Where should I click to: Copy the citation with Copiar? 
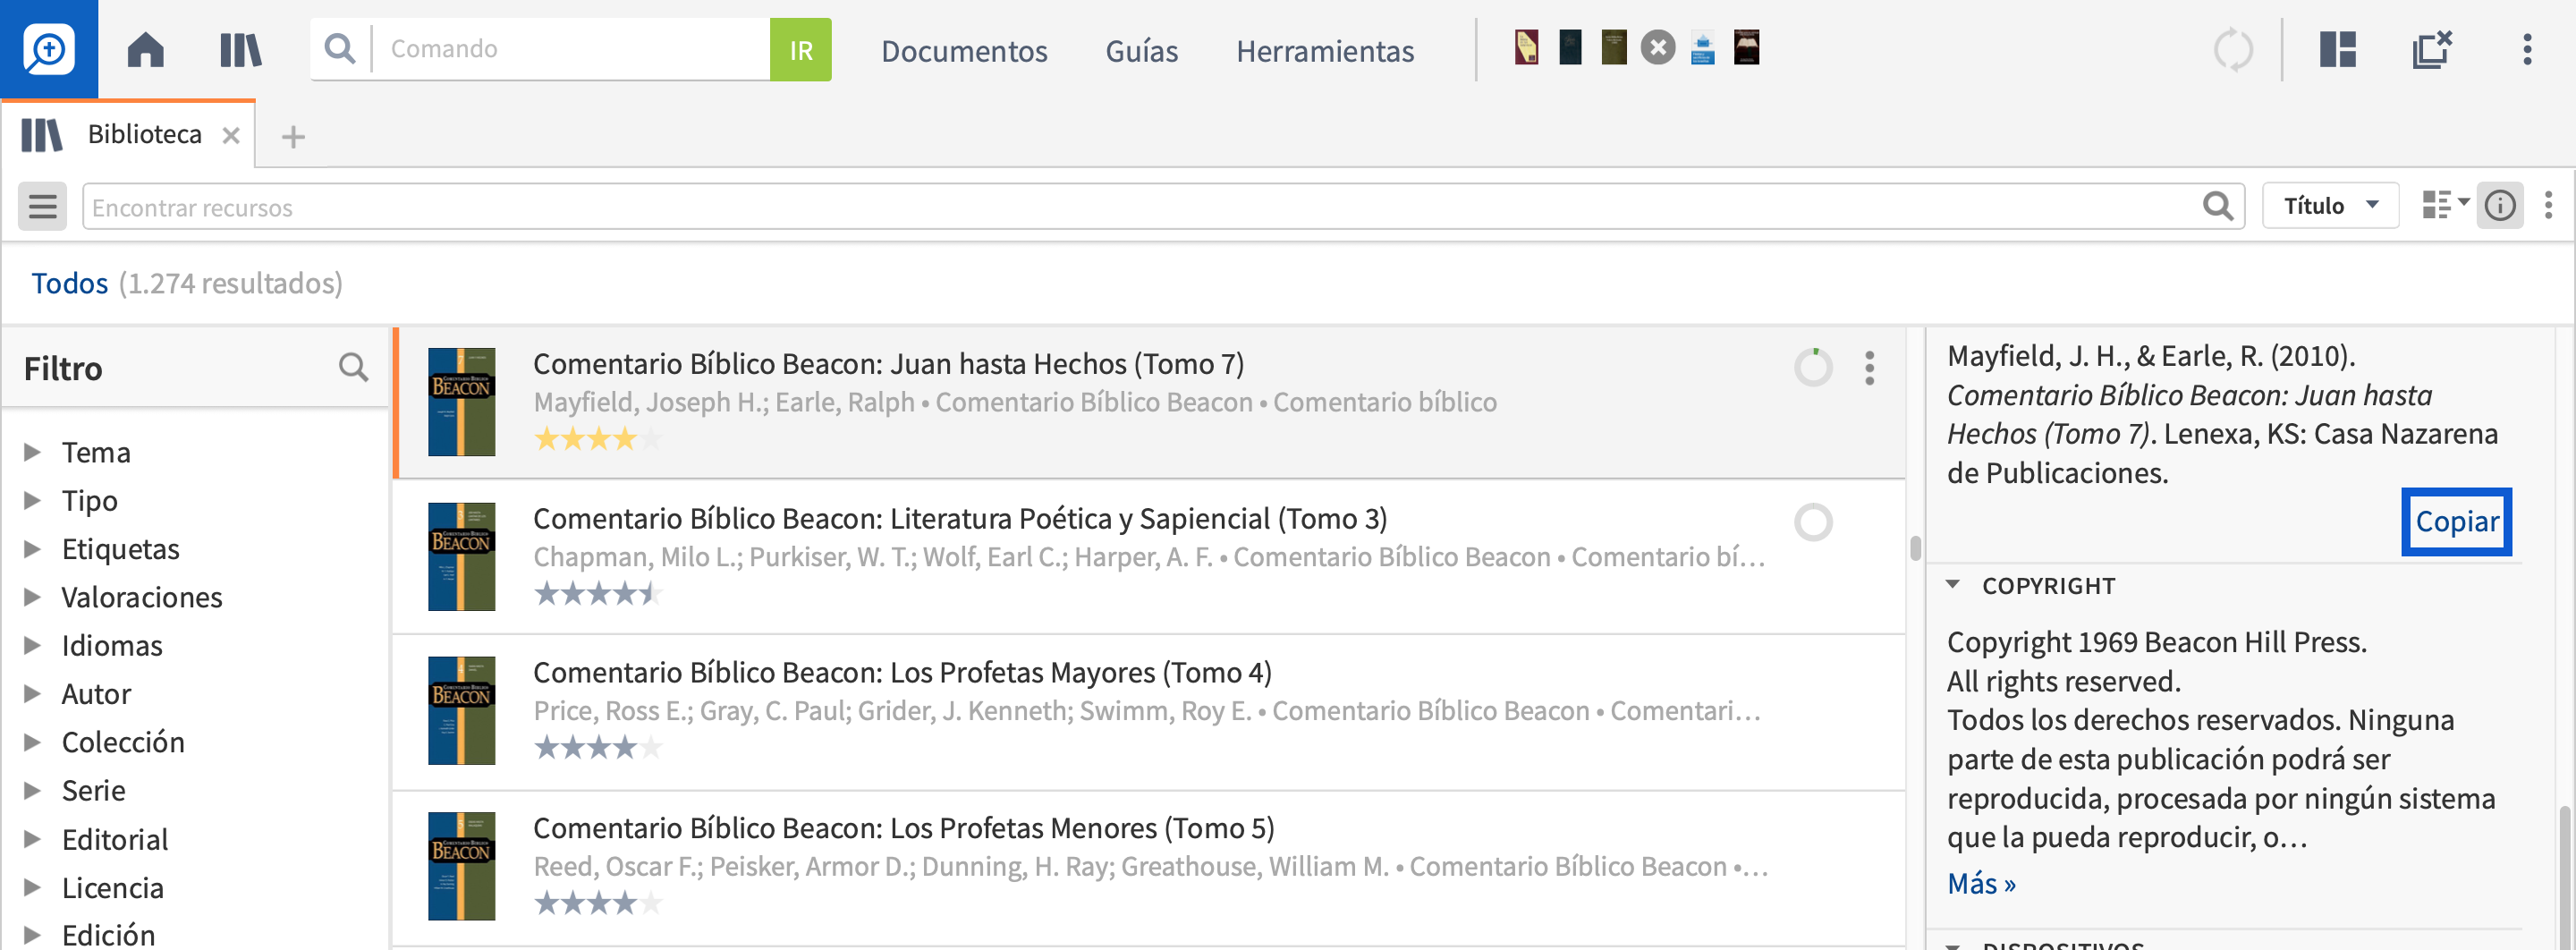click(x=2457, y=521)
